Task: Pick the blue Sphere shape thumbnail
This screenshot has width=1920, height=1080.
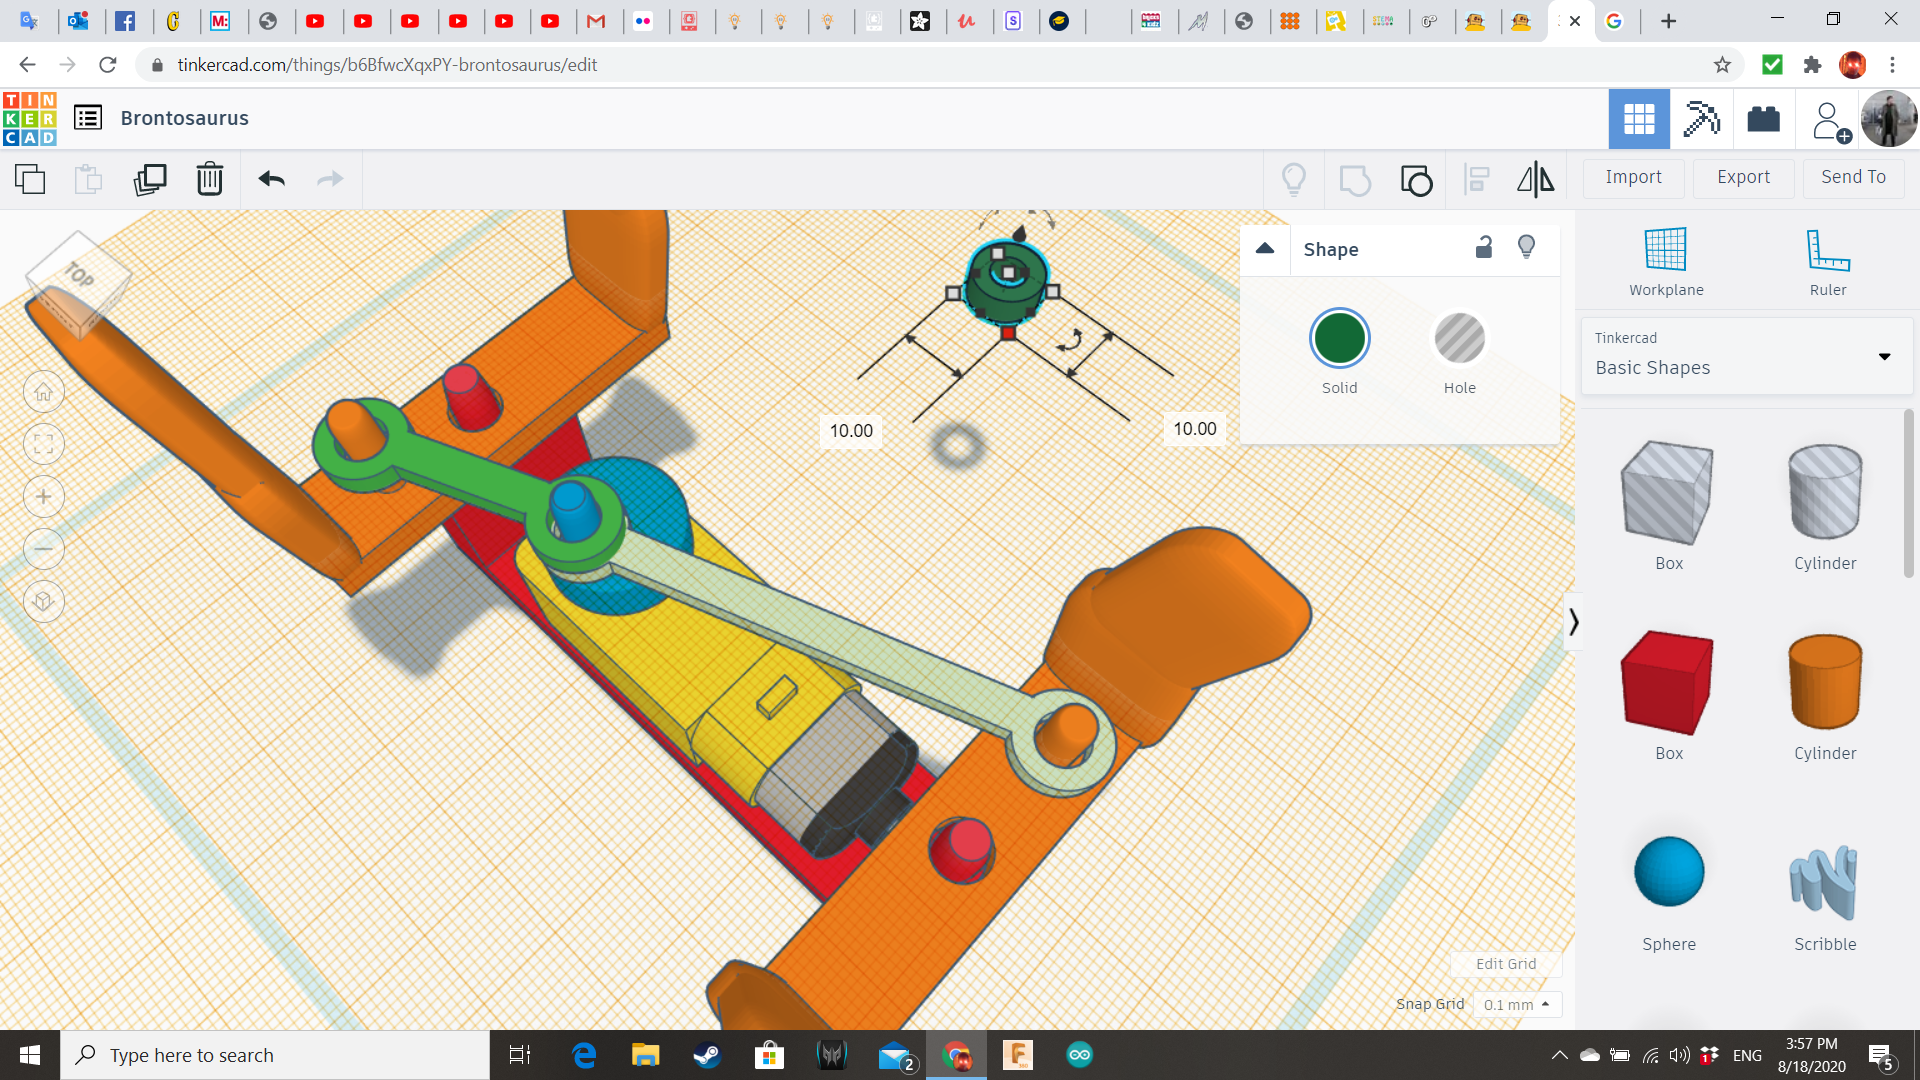Action: tap(1668, 872)
